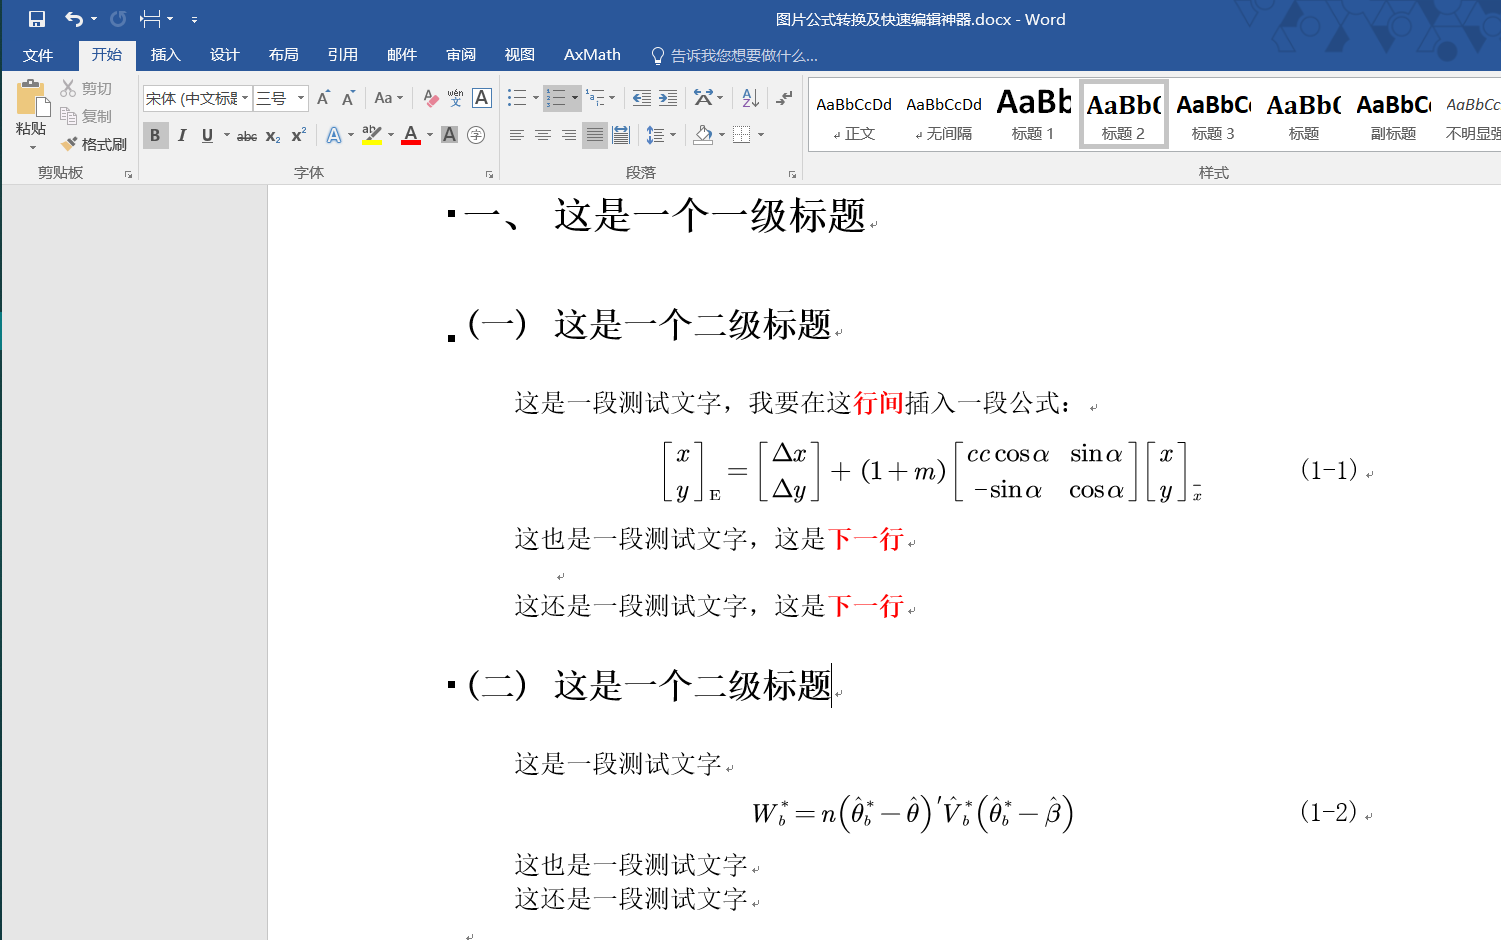The image size is (1501, 940).
Task: Apply the 正文 style
Action: pos(854,116)
